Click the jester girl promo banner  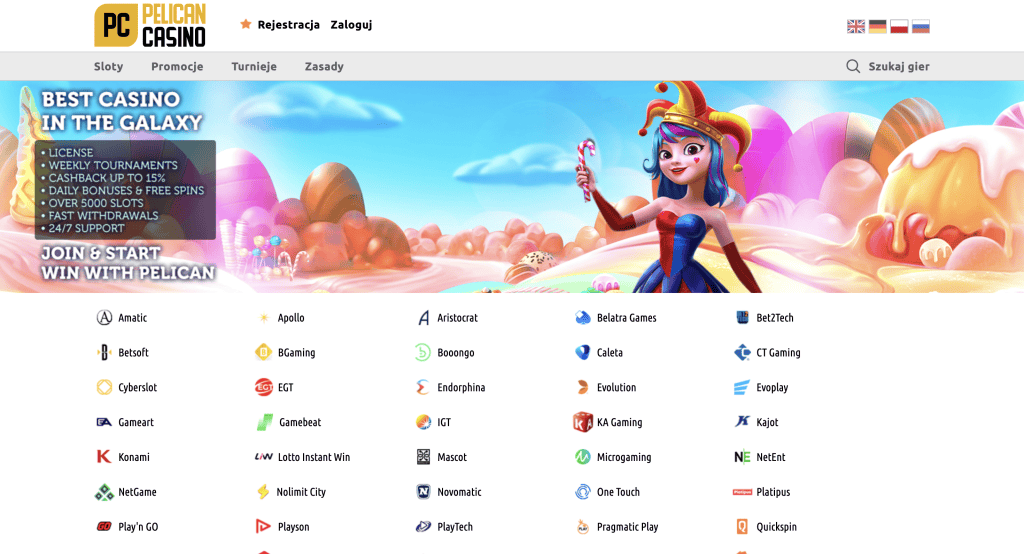click(x=512, y=186)
